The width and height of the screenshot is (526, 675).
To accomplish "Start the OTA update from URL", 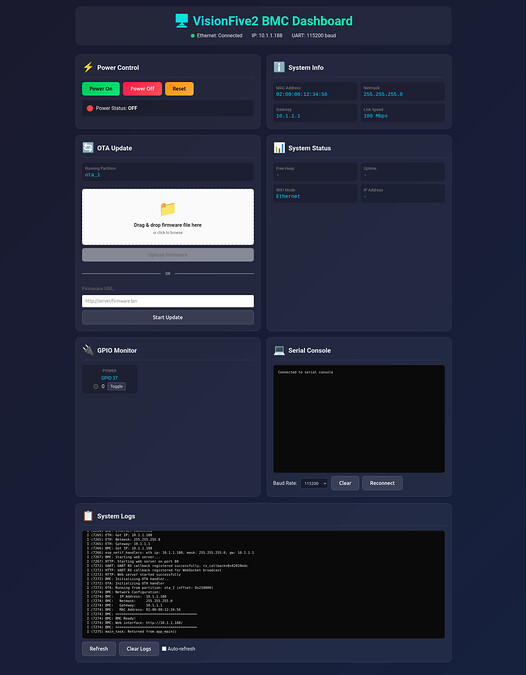I will [x=168, y=317].
